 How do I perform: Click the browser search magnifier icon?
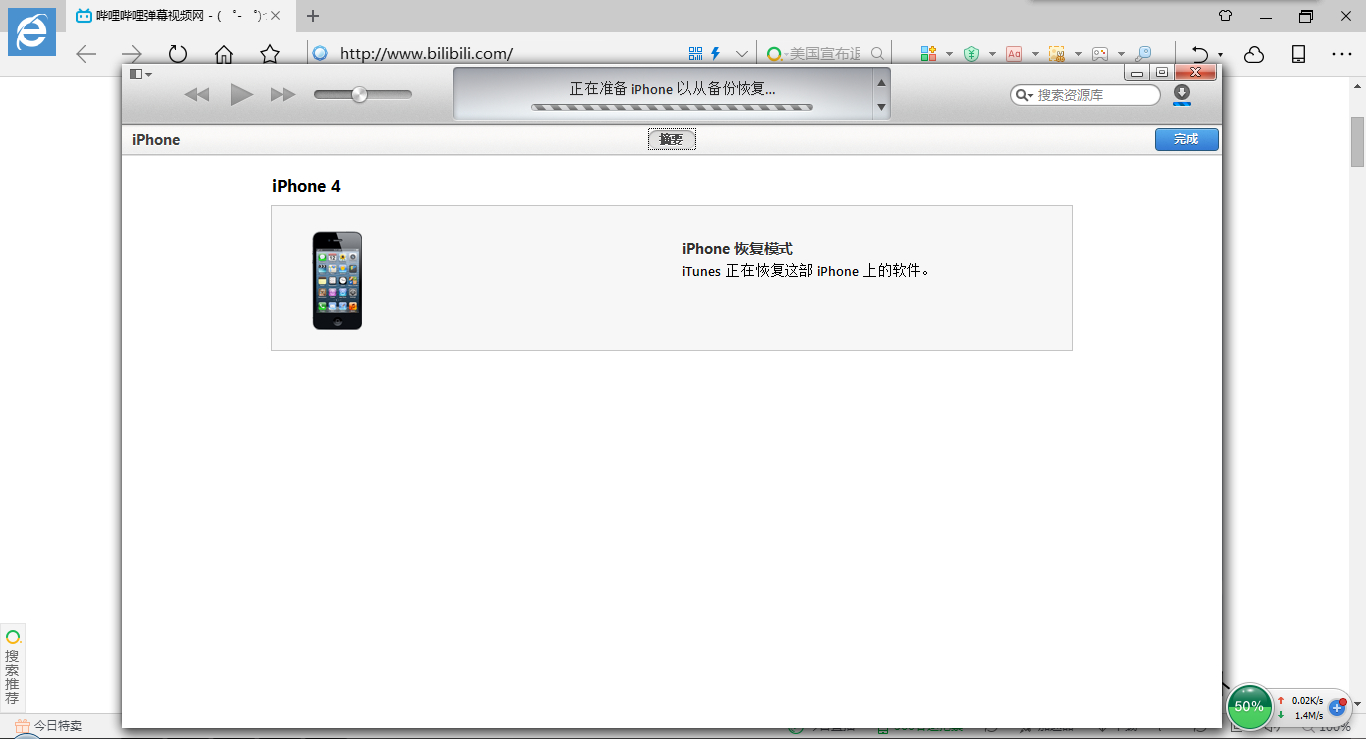(x=878, y=54)
